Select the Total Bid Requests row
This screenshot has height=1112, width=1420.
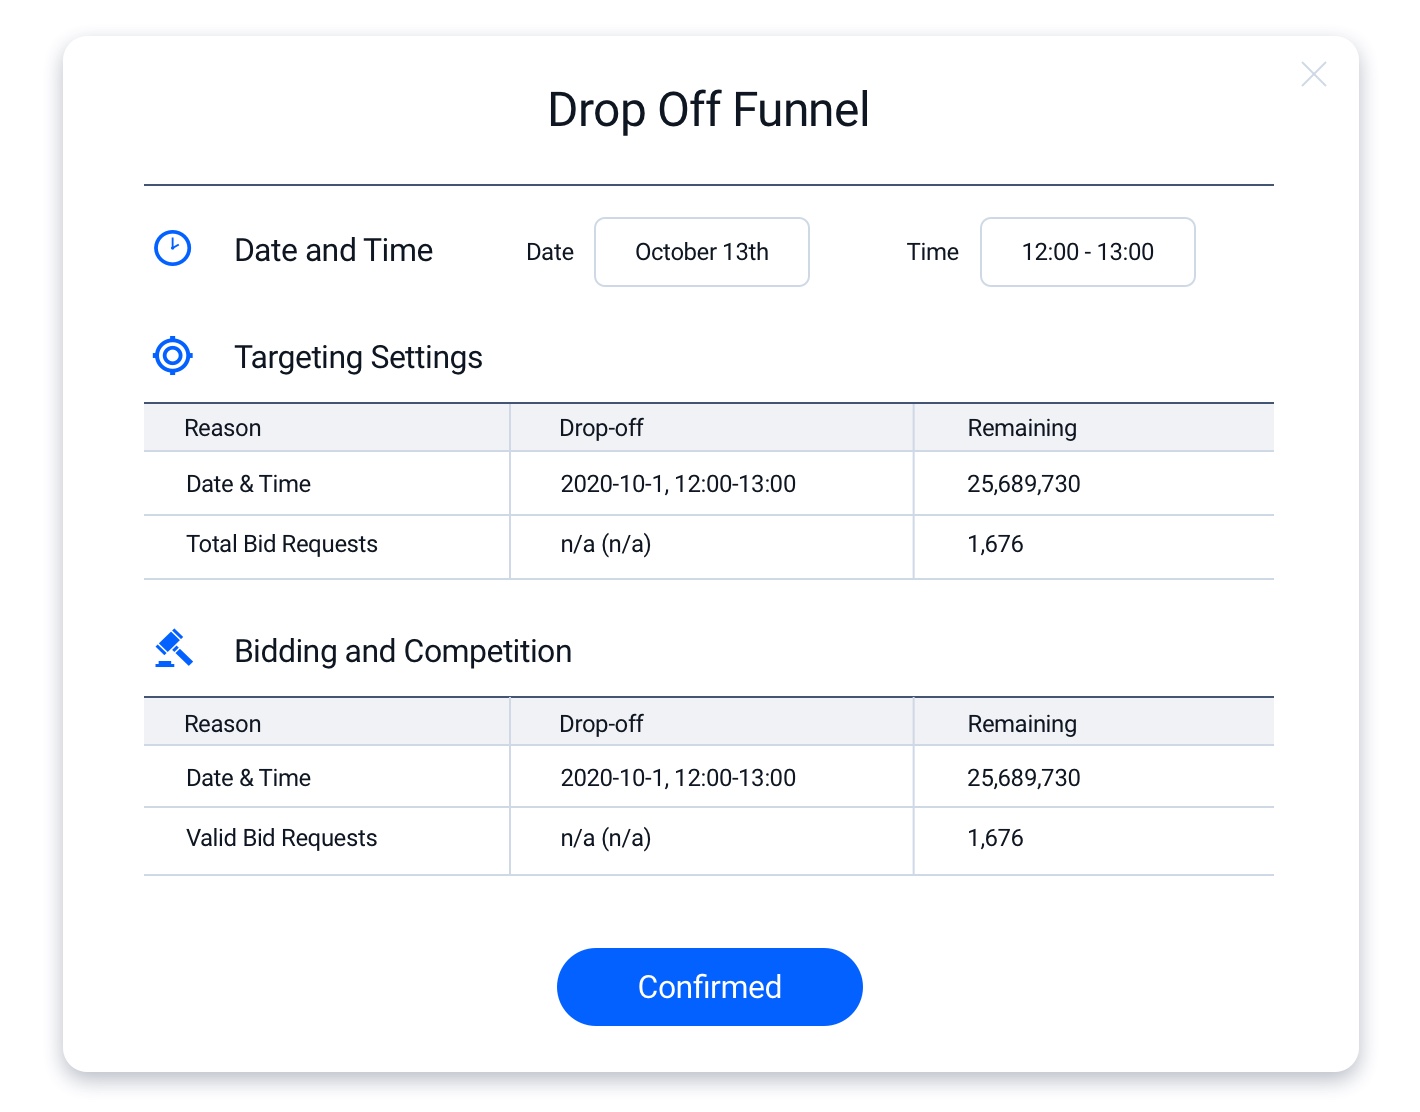point(281,544)
